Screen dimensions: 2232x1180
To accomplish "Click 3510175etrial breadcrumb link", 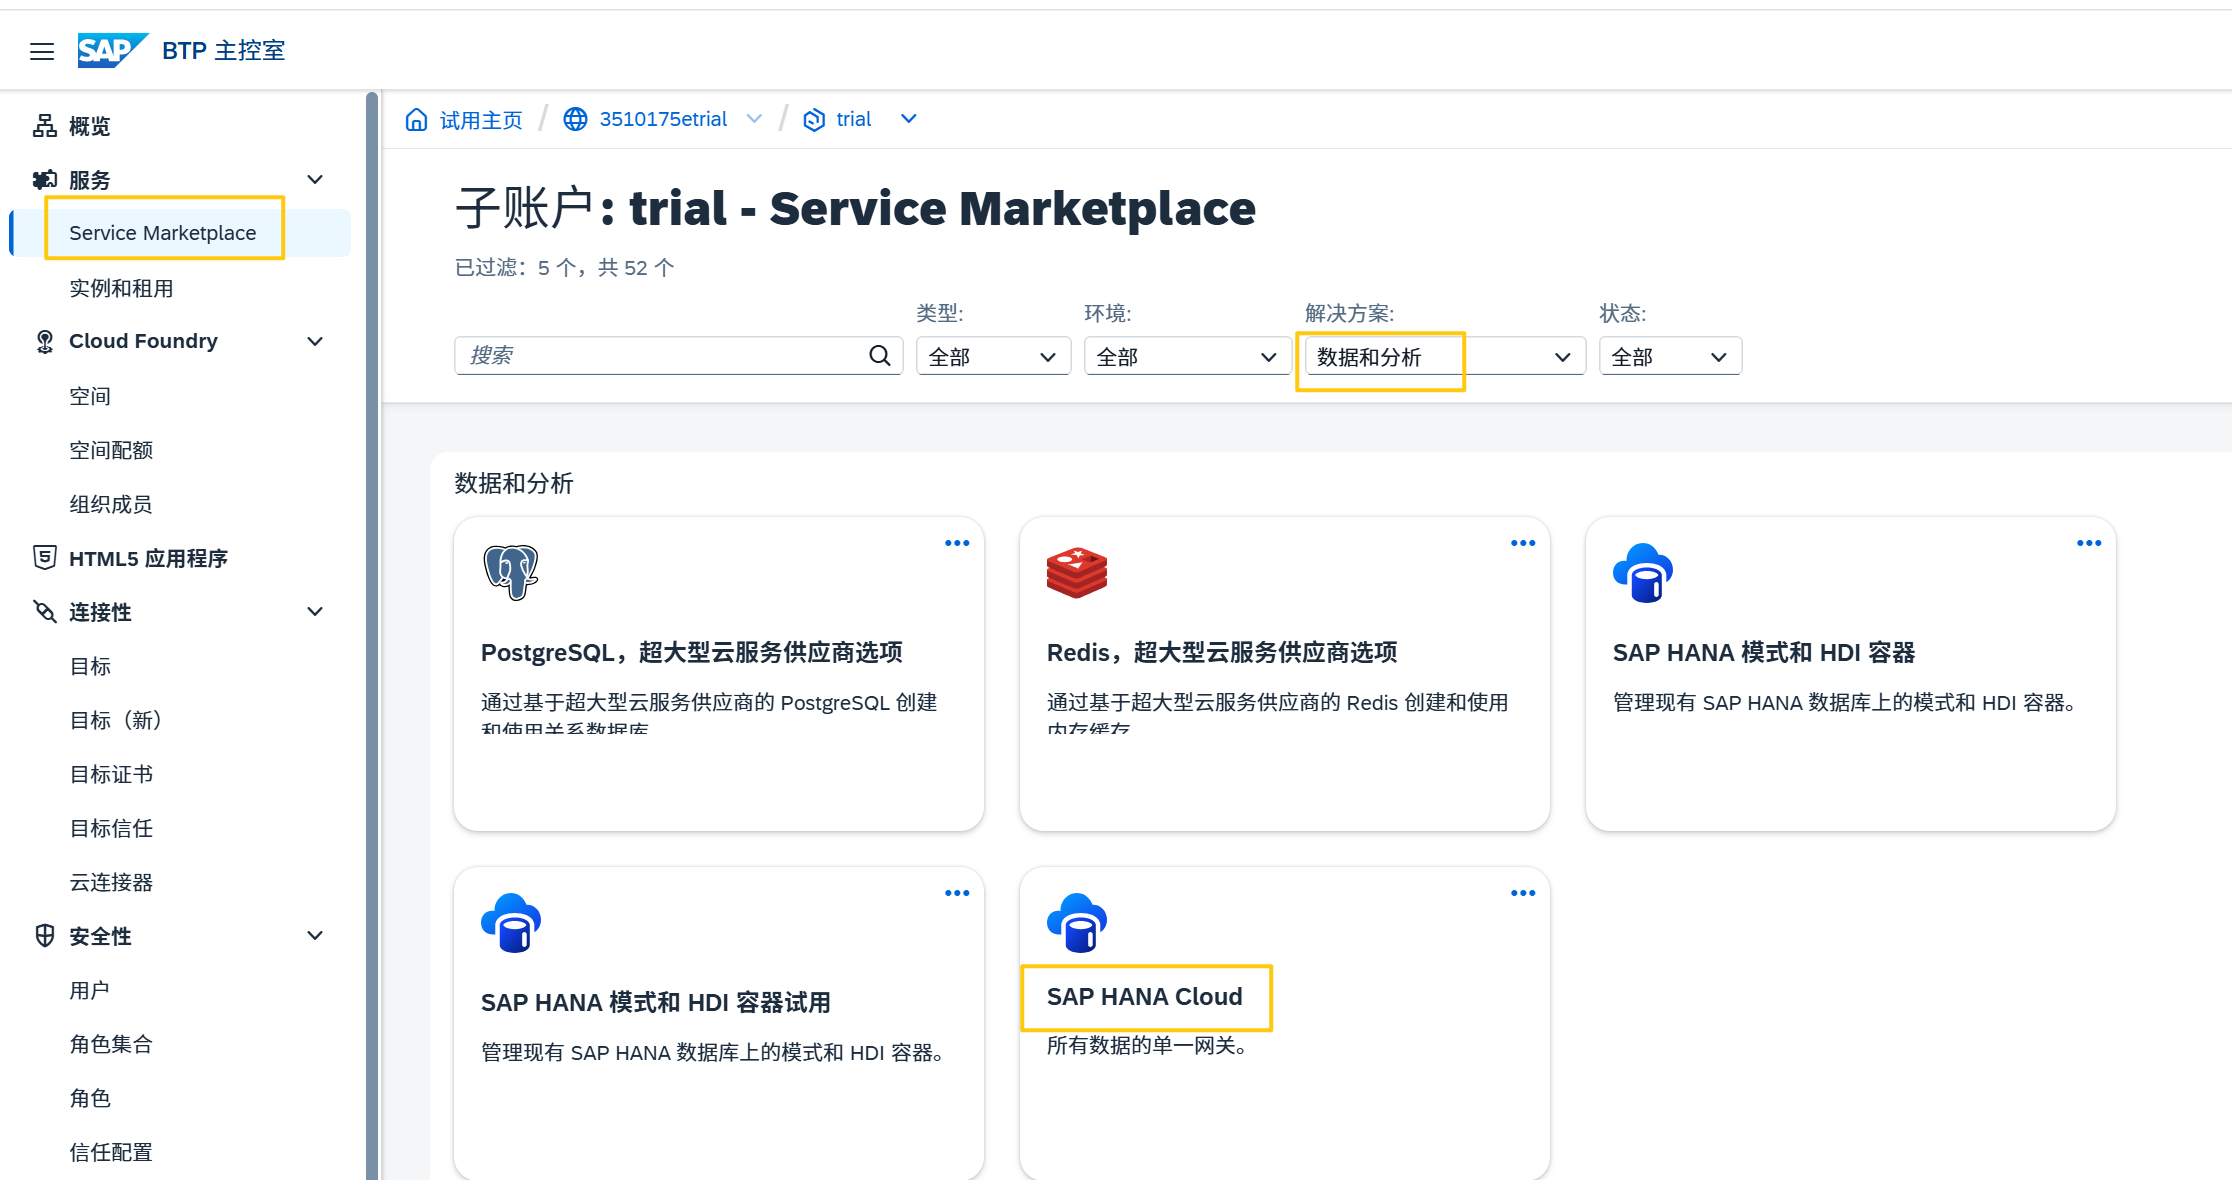I will pos(663,120).
